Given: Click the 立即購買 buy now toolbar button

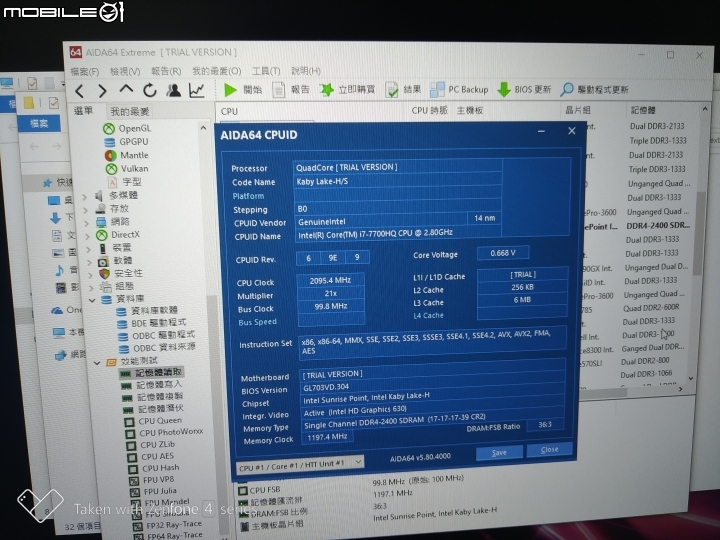Looking at the screenshot, I should click(347, 90).
